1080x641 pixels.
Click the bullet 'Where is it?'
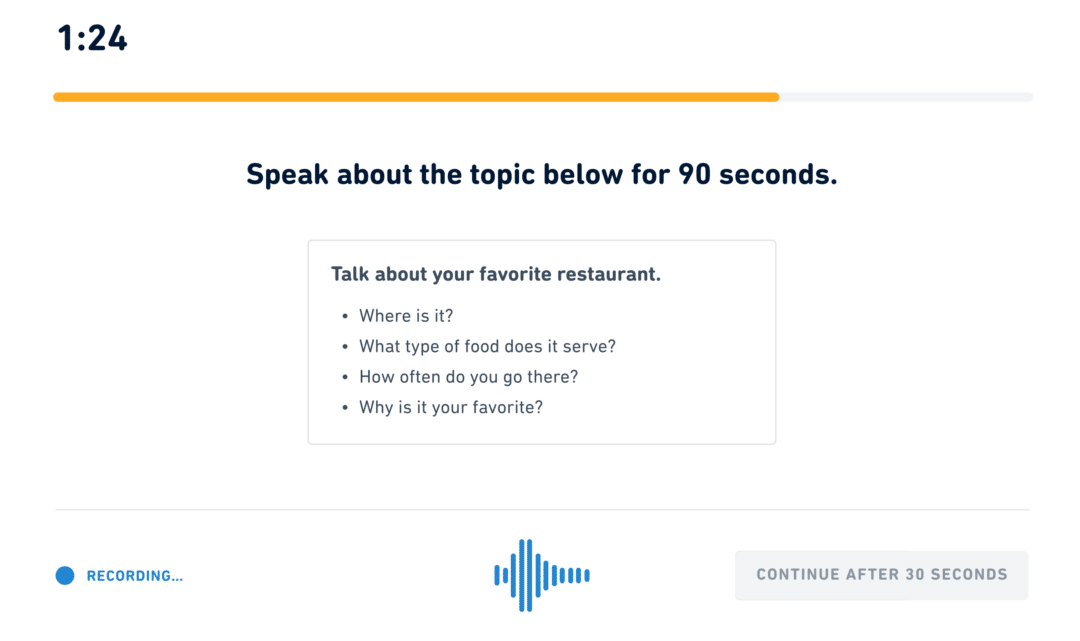click(x=405, y=316)
